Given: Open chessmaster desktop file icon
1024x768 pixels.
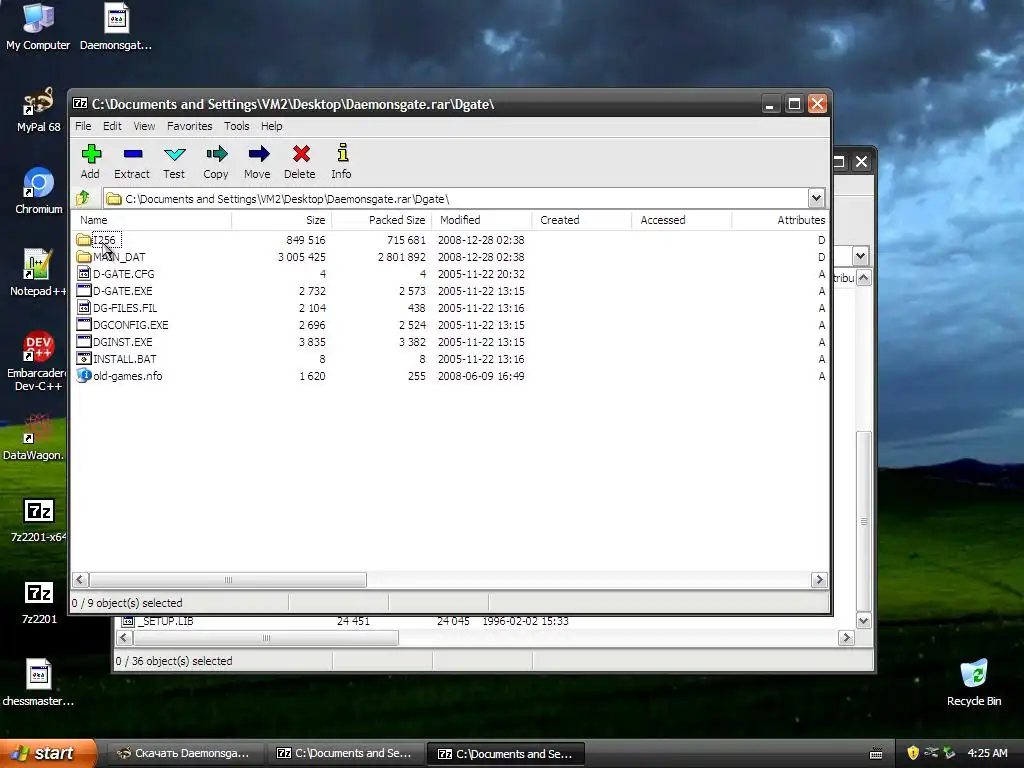Looking at the screenshot, I should click(38, 683).
